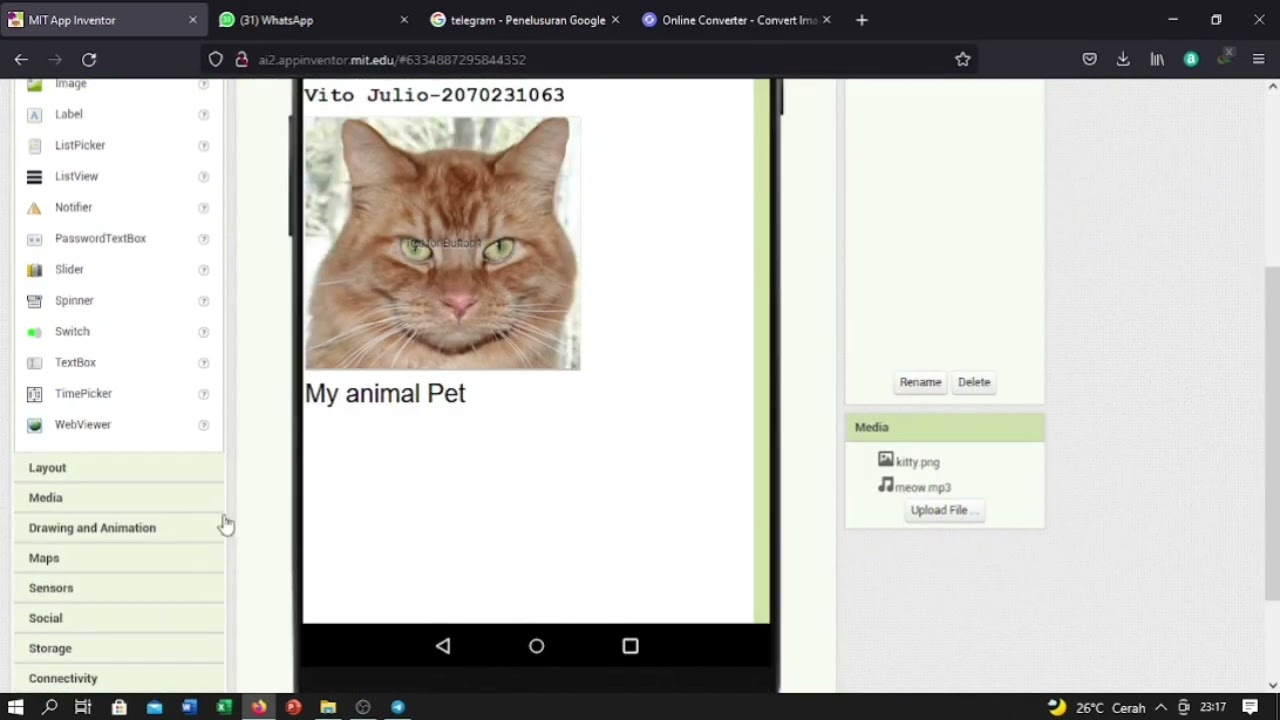Select kitty.png in the Media panel

909,461
